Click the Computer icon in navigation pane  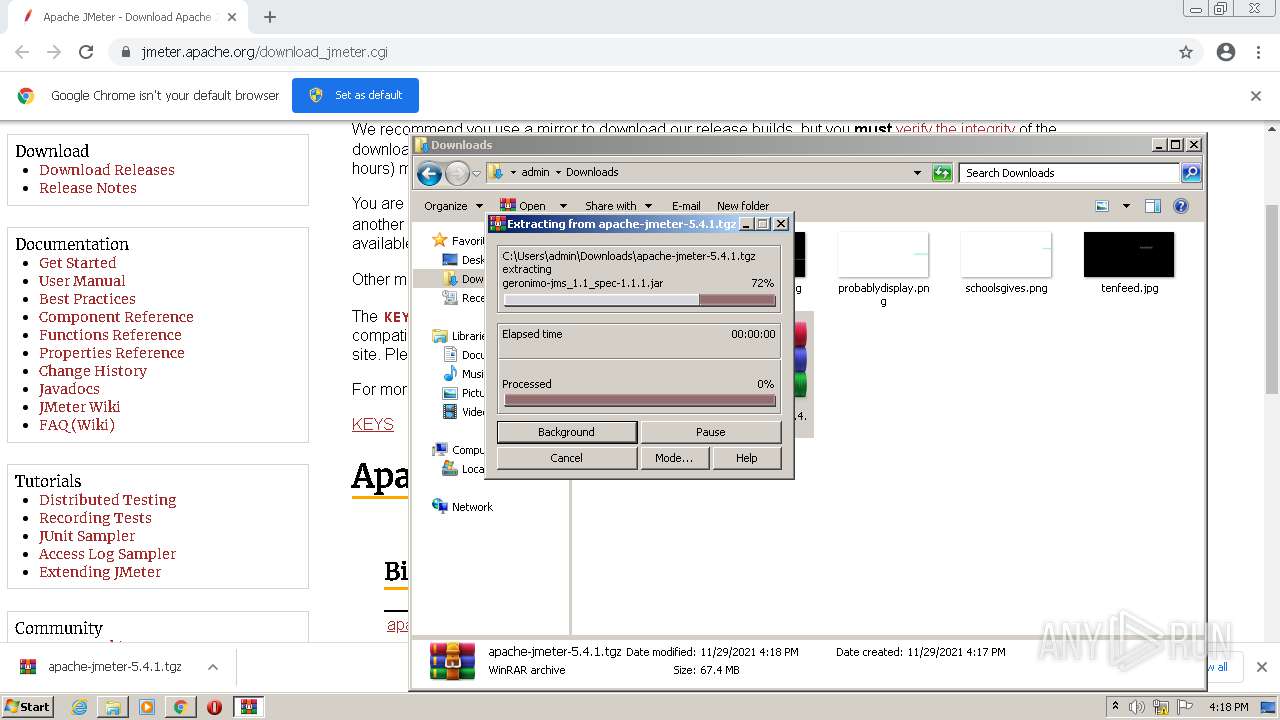(x=440, y=450)
